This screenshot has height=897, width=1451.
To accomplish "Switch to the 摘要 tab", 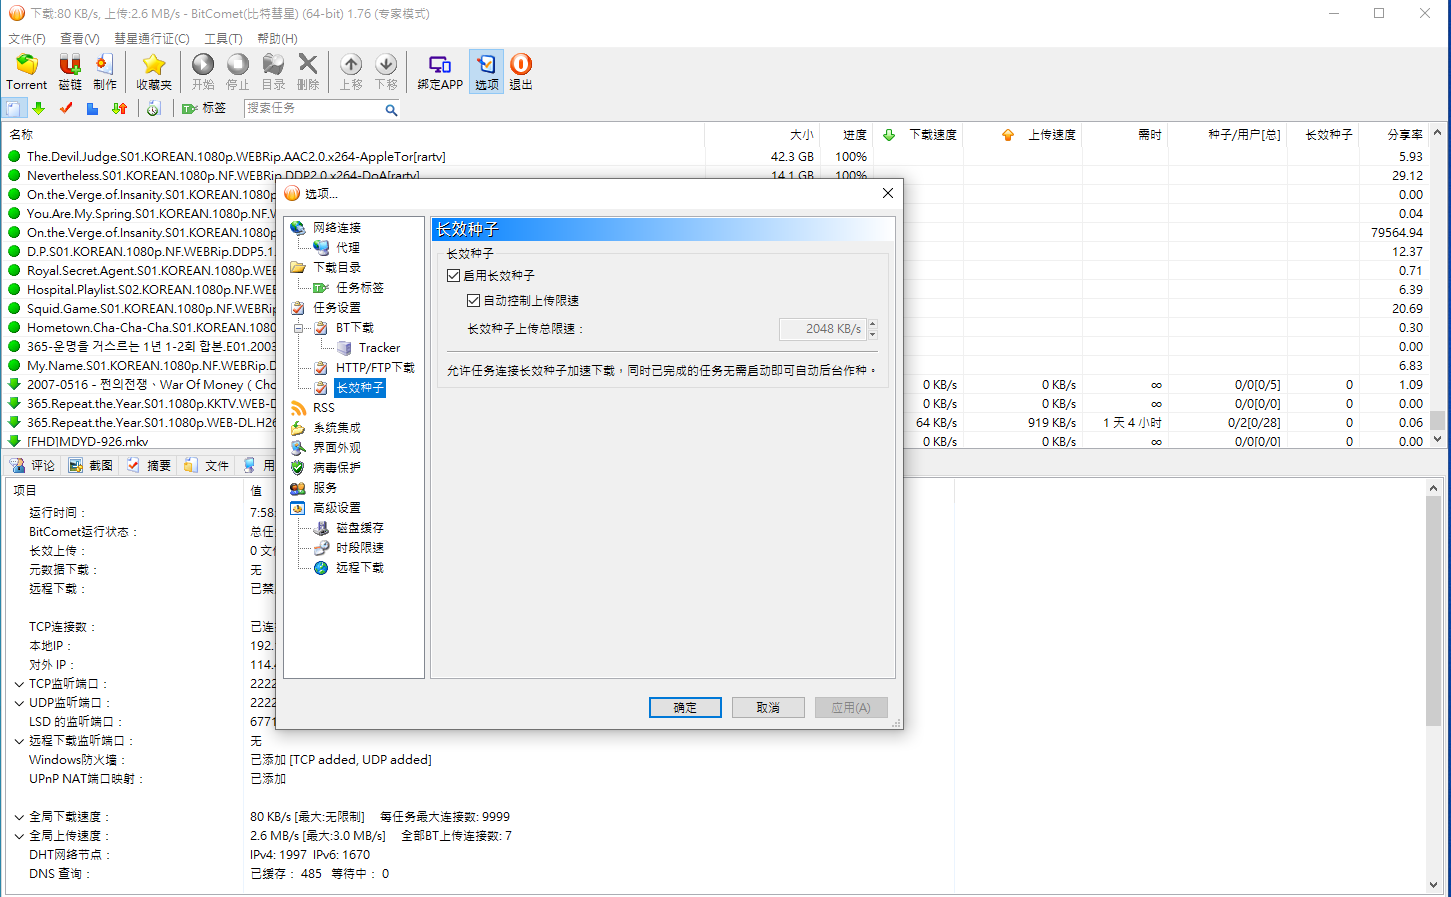I will 149,465.
